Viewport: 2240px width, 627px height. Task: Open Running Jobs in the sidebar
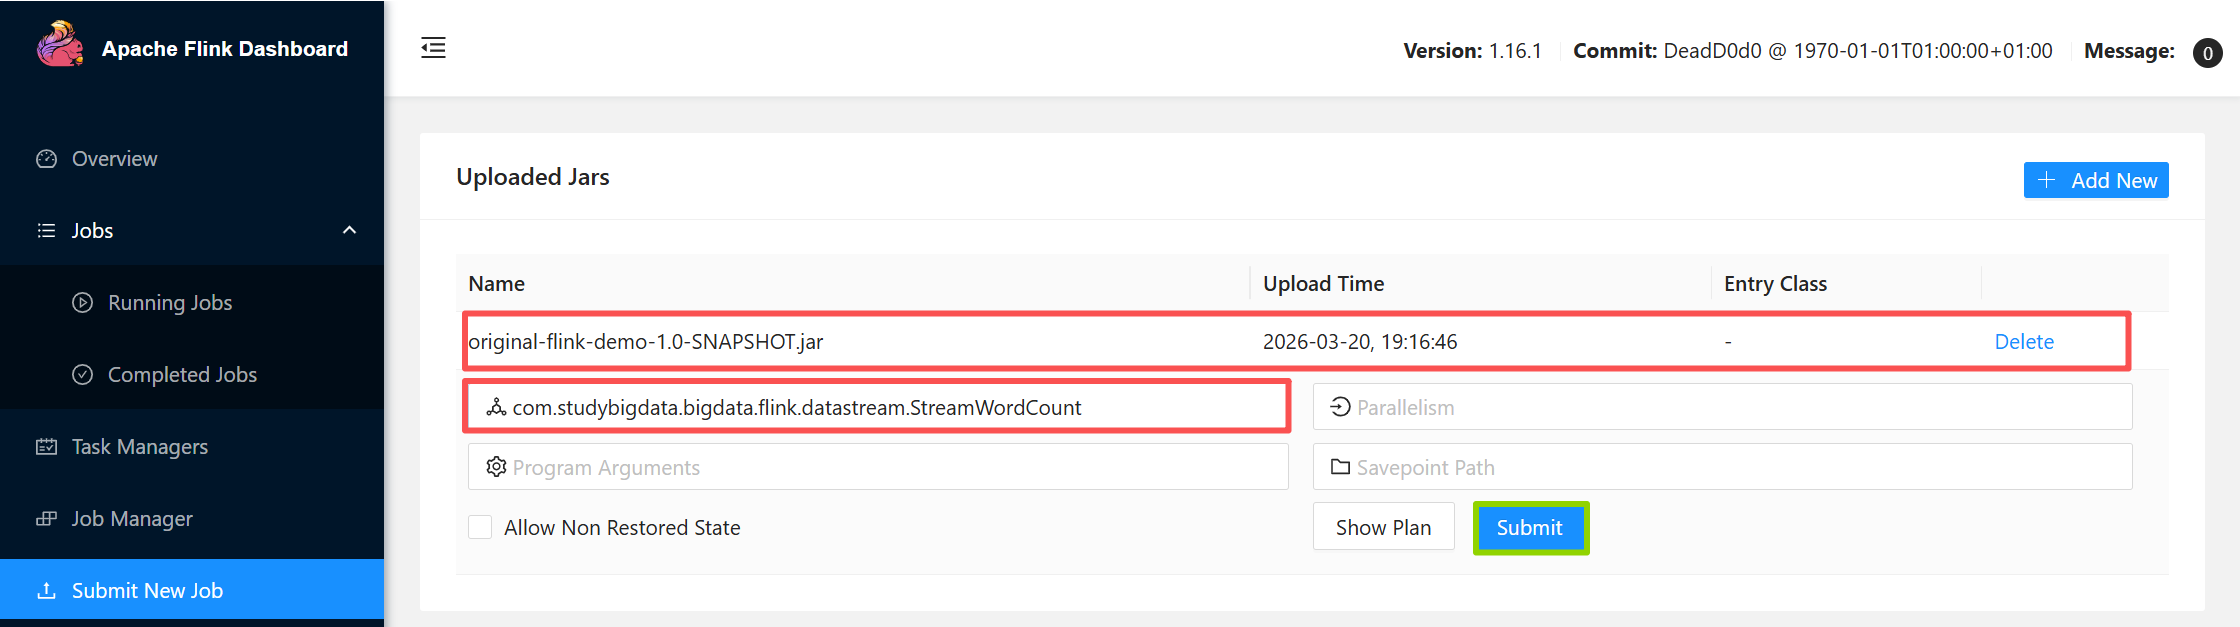[192, 303]
